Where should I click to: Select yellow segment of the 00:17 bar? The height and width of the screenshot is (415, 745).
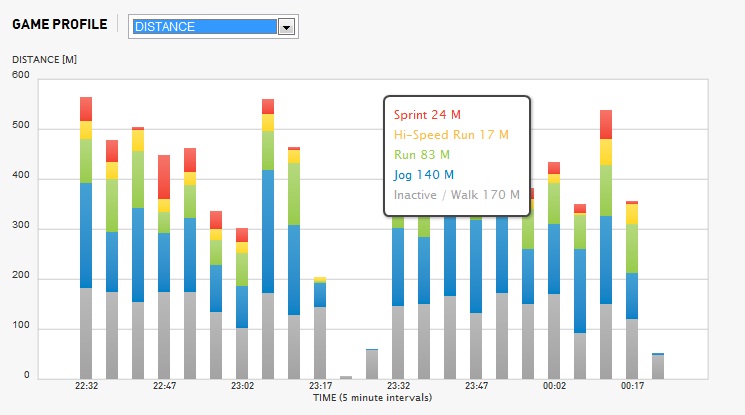pyautogui.click(x=632, y=213)
